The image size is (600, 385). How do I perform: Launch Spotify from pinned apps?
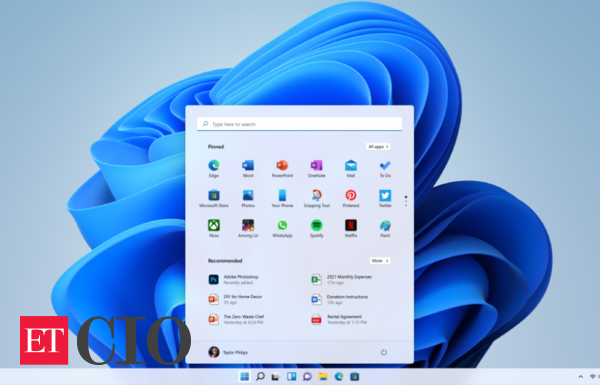(x=316, y=228)
